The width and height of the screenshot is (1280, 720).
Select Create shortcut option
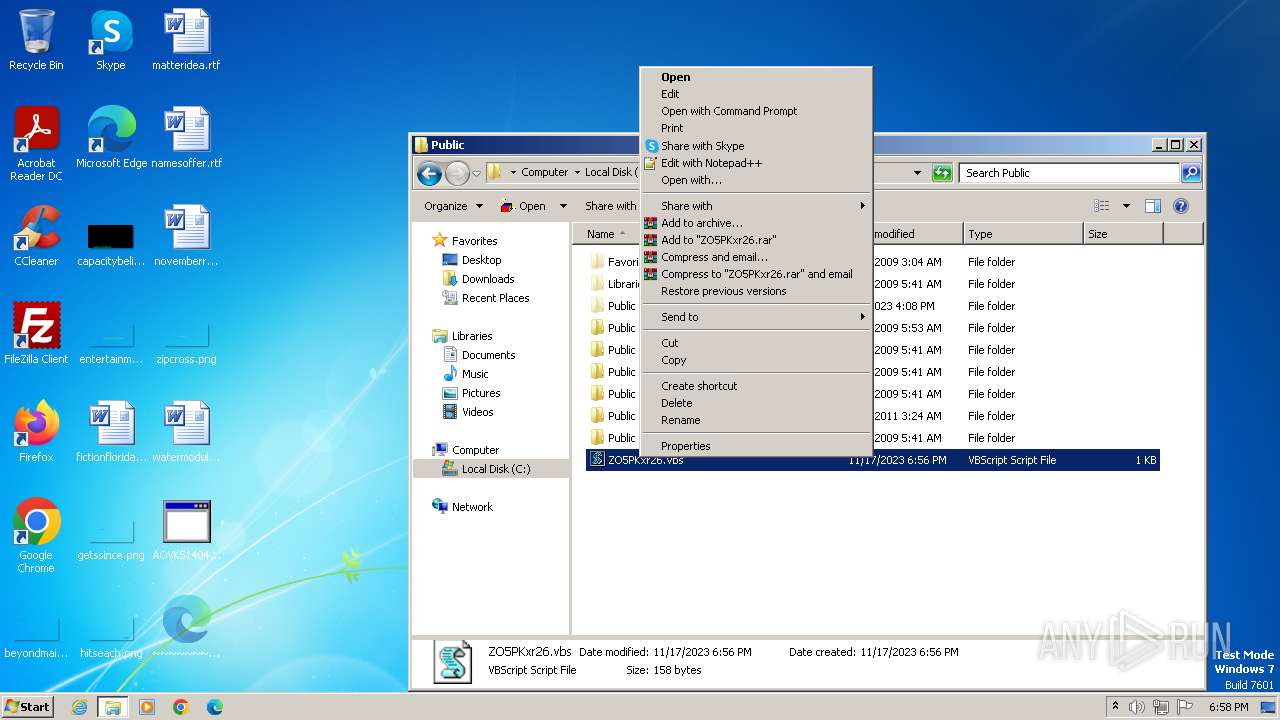pos(756,386)
